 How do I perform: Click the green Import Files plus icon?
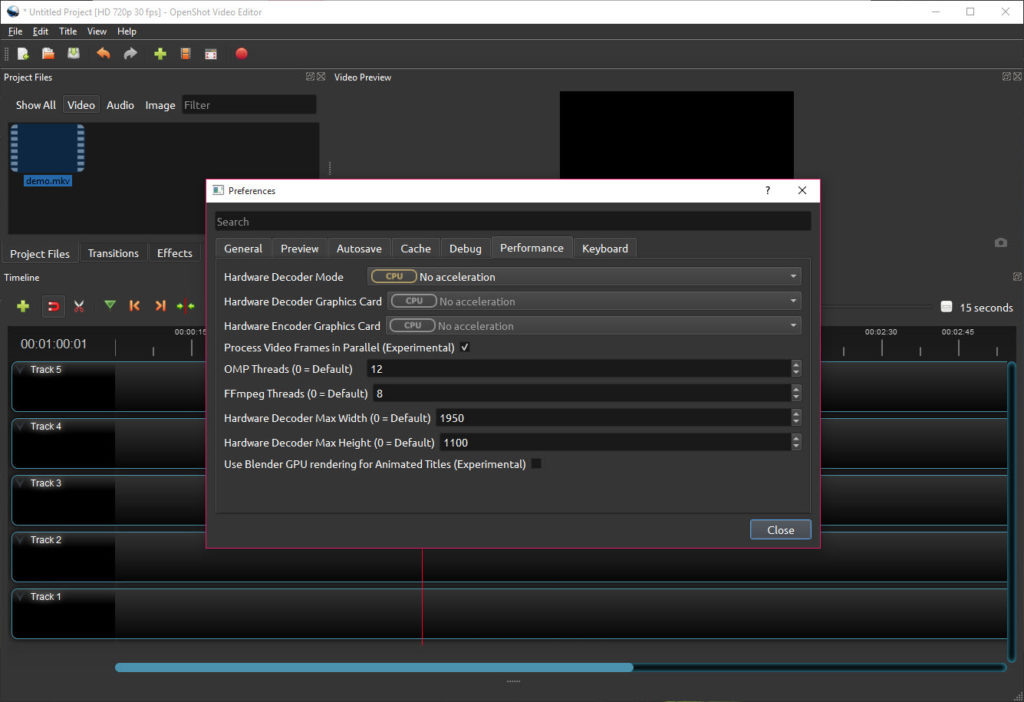pos(160,54)
